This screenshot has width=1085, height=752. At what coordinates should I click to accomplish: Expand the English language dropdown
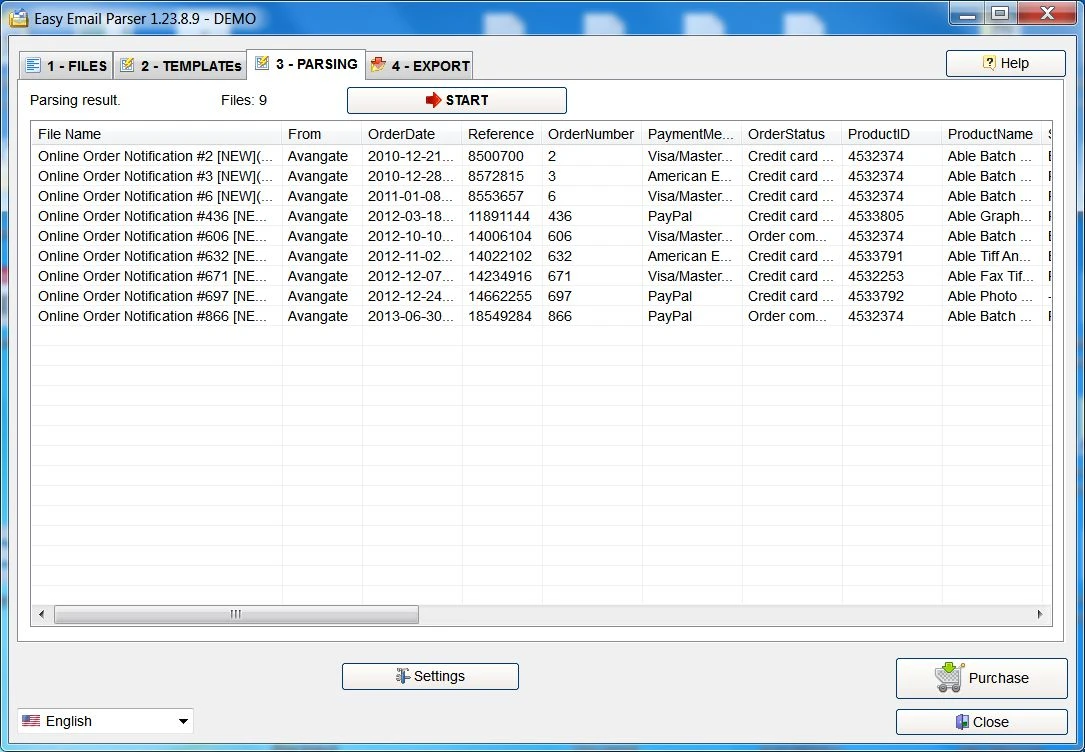pyautogui.click(x=183, y=721)
